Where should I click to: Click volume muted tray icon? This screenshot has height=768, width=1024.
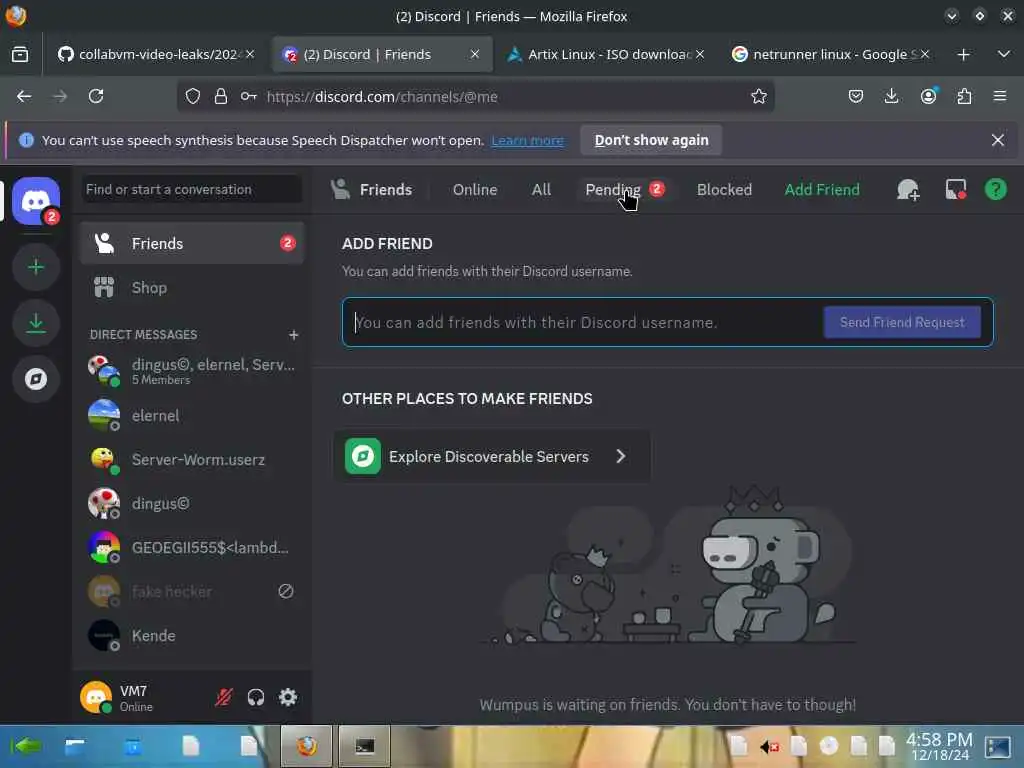[x=769, y=746]
